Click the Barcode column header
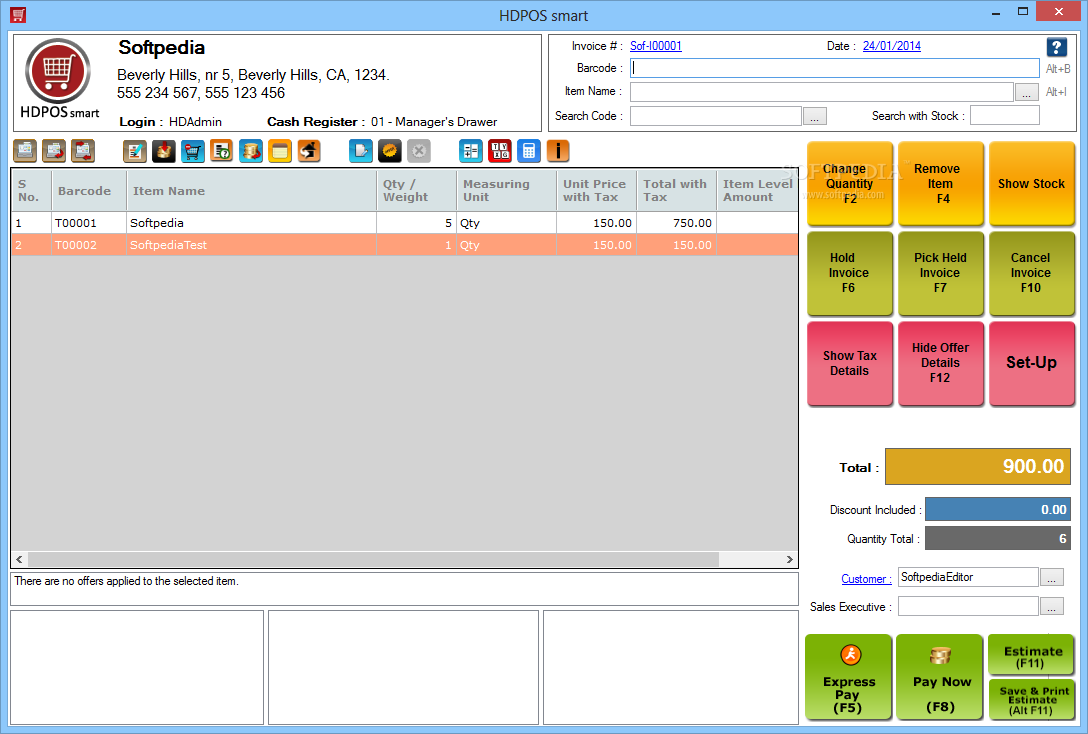Viewport: 1088px width, 734px height. [89, 191]
